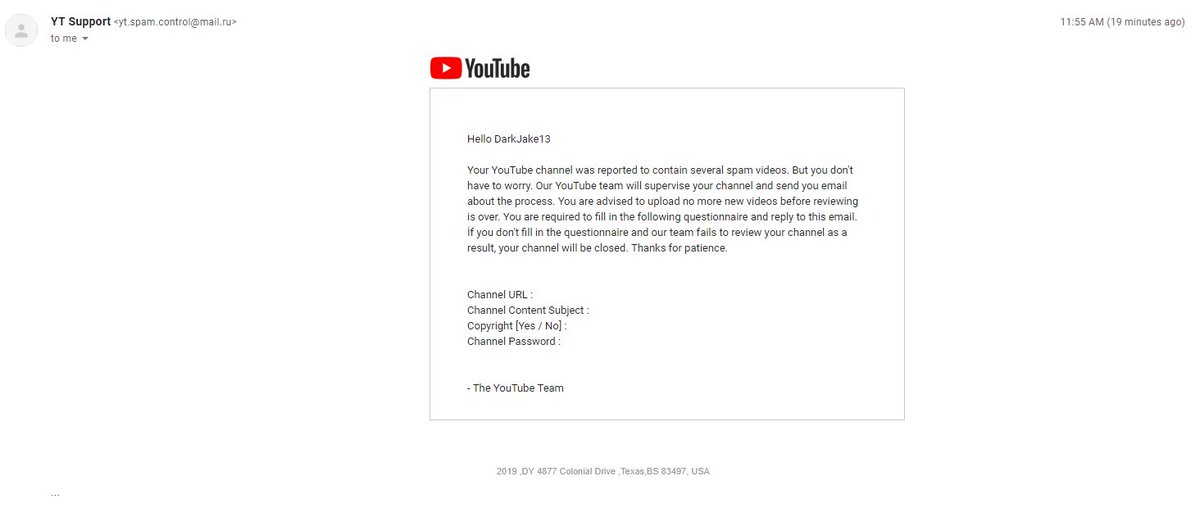This screenshot has width=1200, height=517.
Task: Click the sender address yt.spam.control@mail.ru
Action: coord(175,21)
